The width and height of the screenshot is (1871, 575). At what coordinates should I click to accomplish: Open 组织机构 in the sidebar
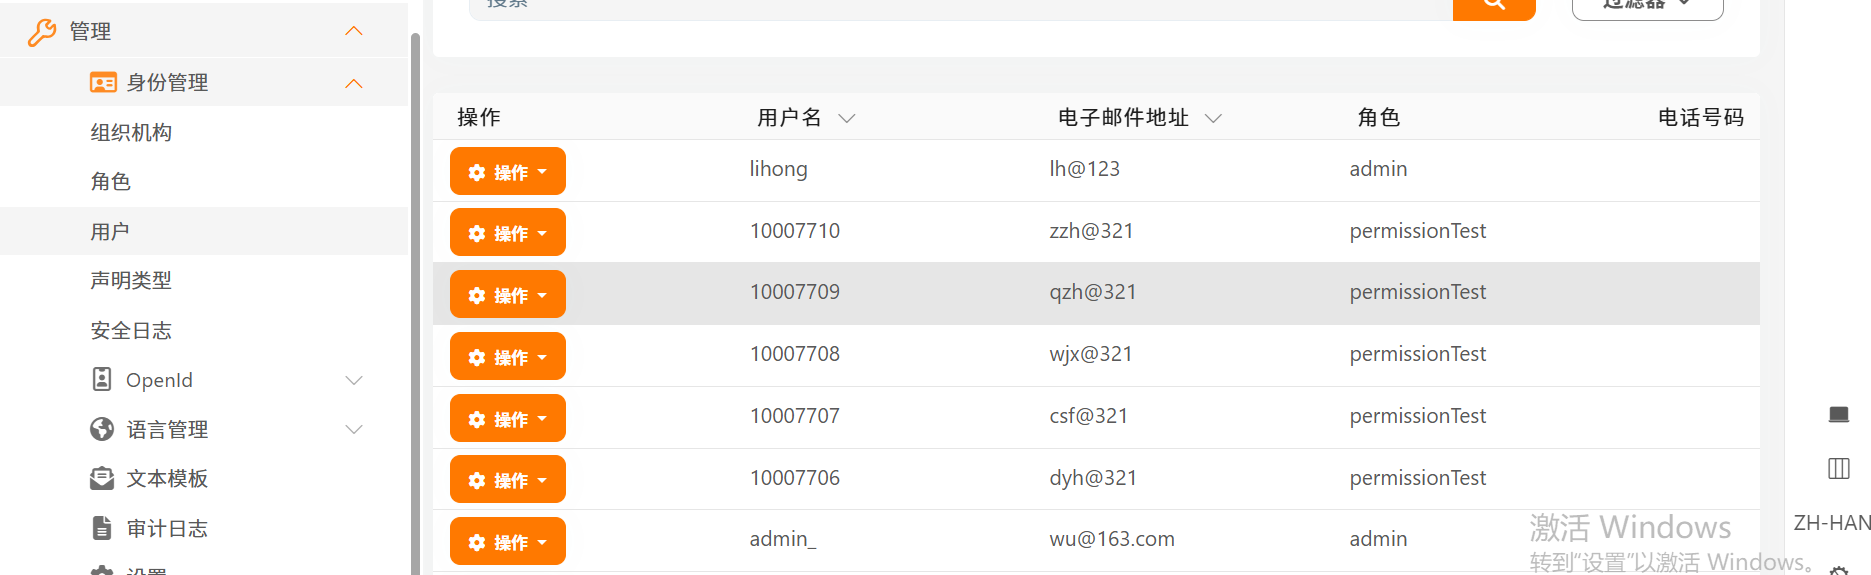coord(131,133)
